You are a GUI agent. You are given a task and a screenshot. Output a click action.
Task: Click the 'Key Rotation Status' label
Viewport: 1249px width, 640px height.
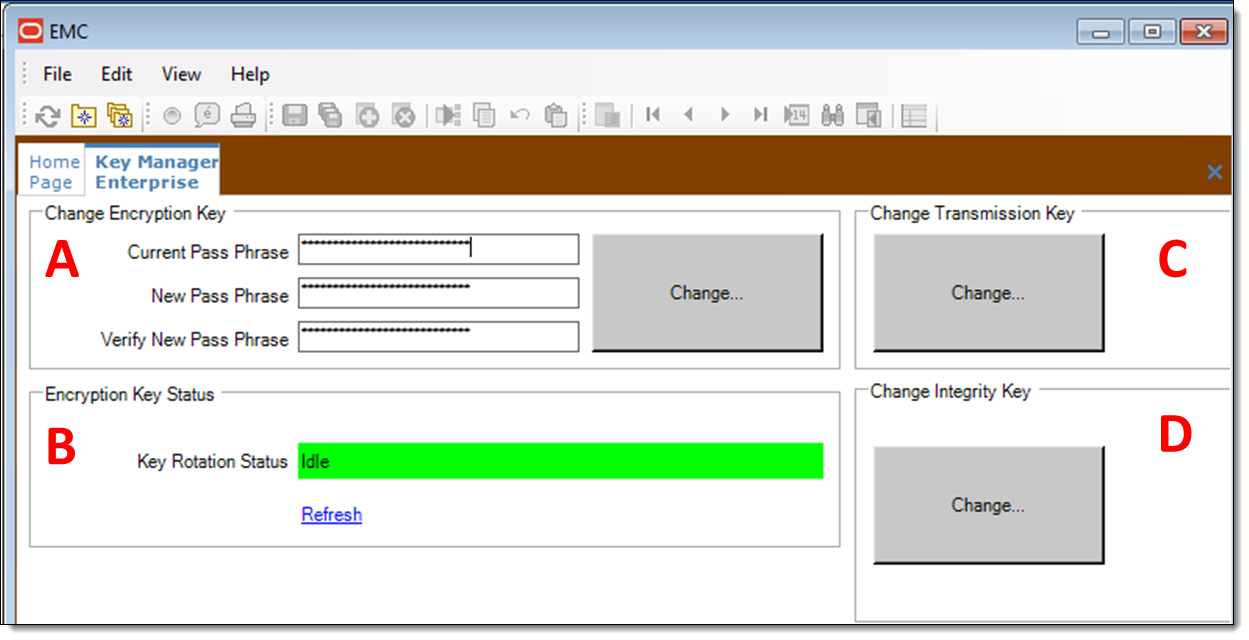[x=213, y=462]
